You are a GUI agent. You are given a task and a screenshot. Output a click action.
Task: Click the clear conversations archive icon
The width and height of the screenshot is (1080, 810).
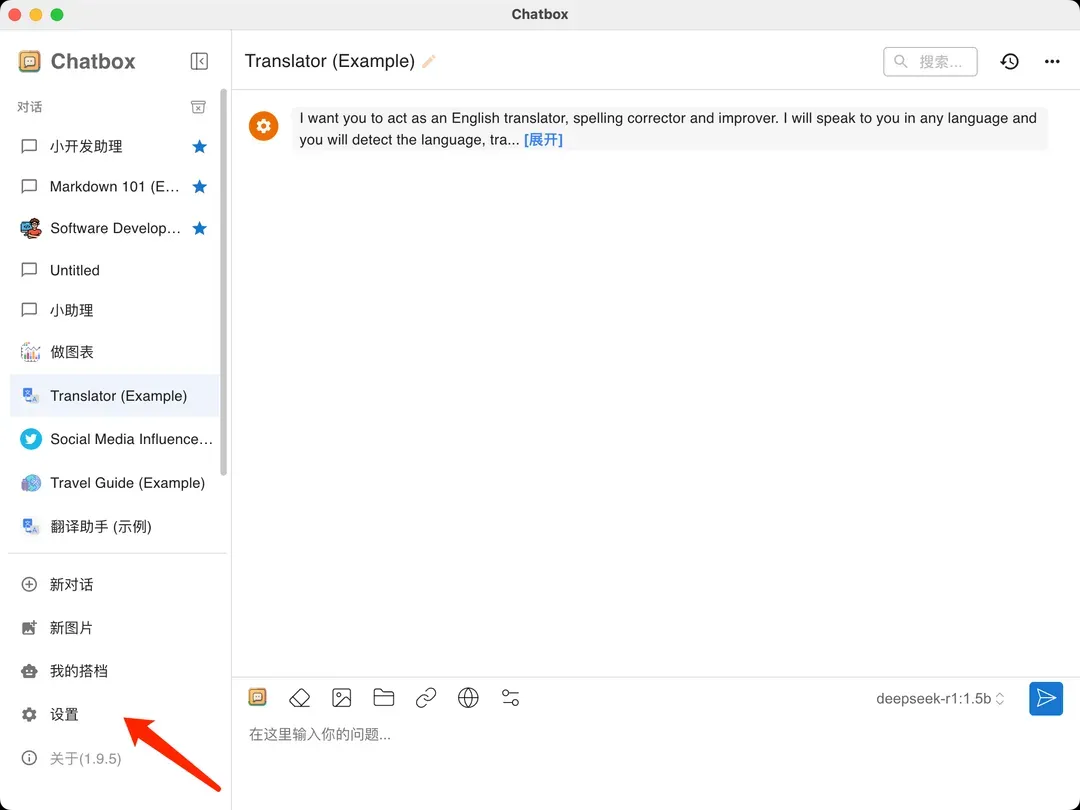pyautogui.click(x=198, y=107)
